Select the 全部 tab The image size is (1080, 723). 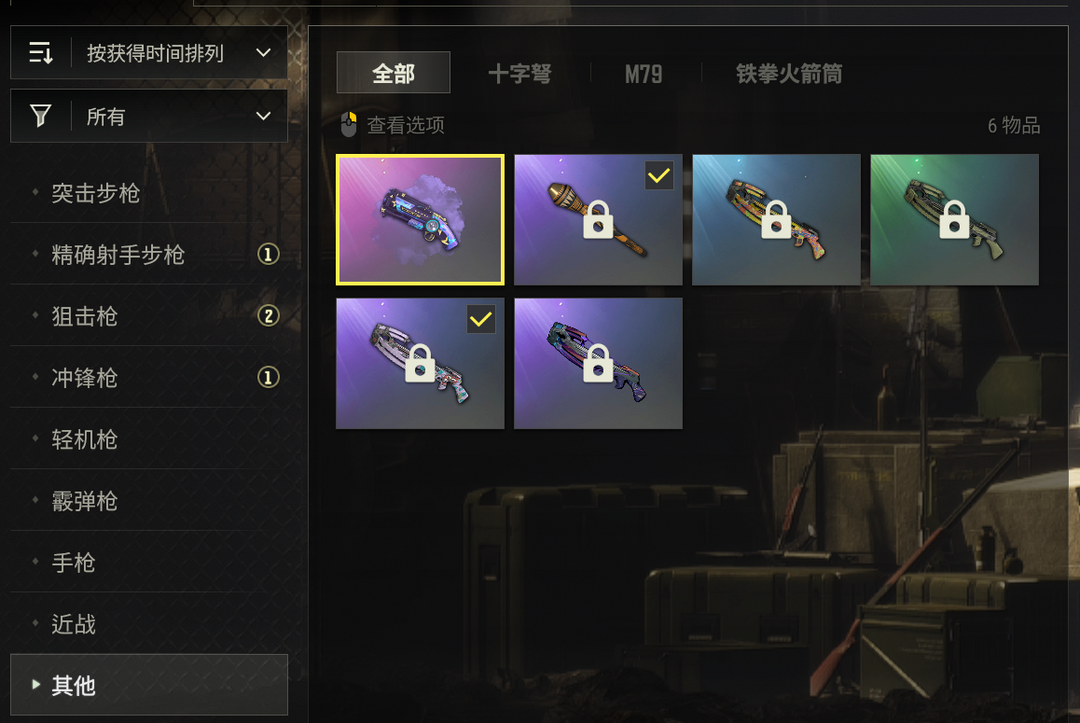click(x=393, y=72)
